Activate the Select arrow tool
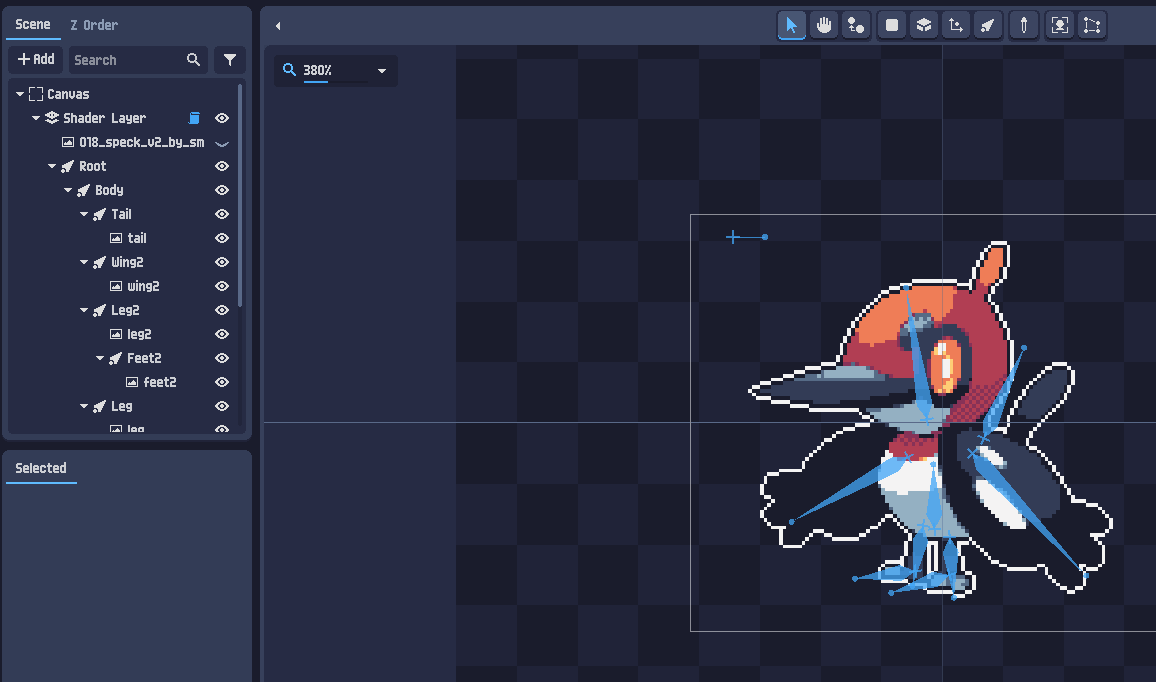This screenshot has width=1156, height=682. pyautogui.click(x=791, y=25)
